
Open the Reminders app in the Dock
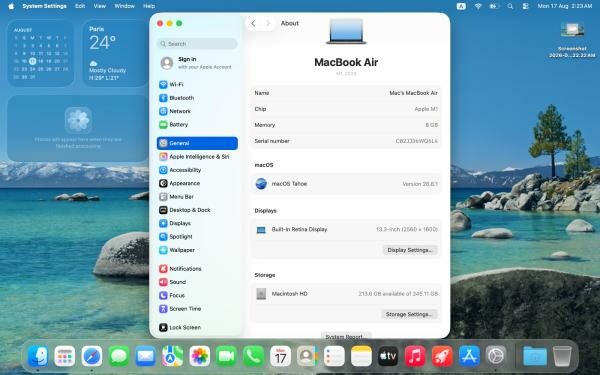point(334,356)
